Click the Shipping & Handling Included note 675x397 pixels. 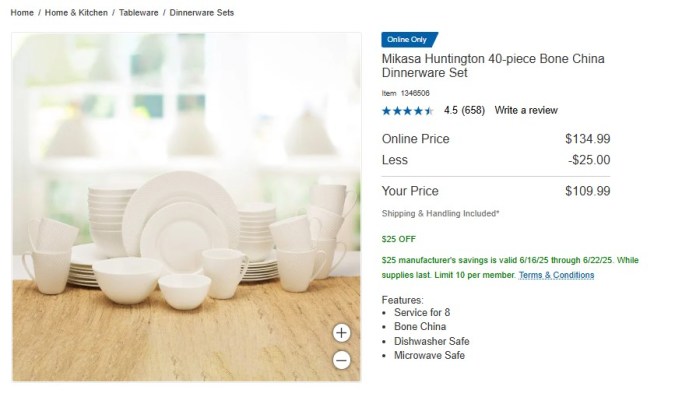440,213
